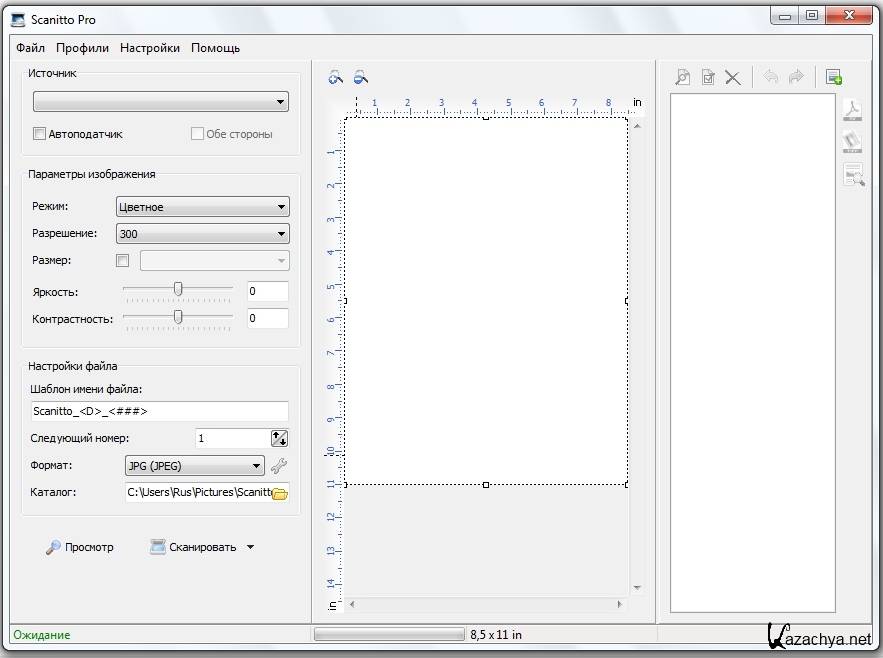The image size is (883, 658).
Task: Click the PDF export icon on right sidebar
Action: [853, 111]
